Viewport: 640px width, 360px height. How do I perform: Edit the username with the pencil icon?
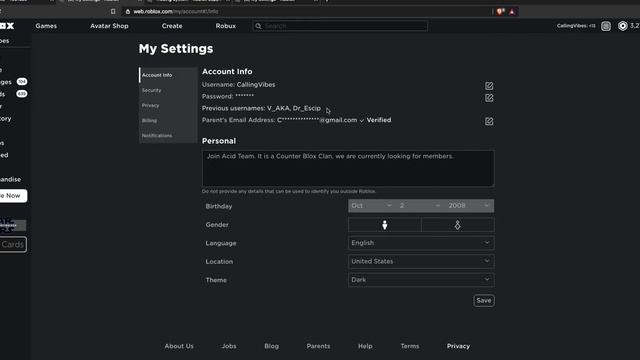point(489,86)
